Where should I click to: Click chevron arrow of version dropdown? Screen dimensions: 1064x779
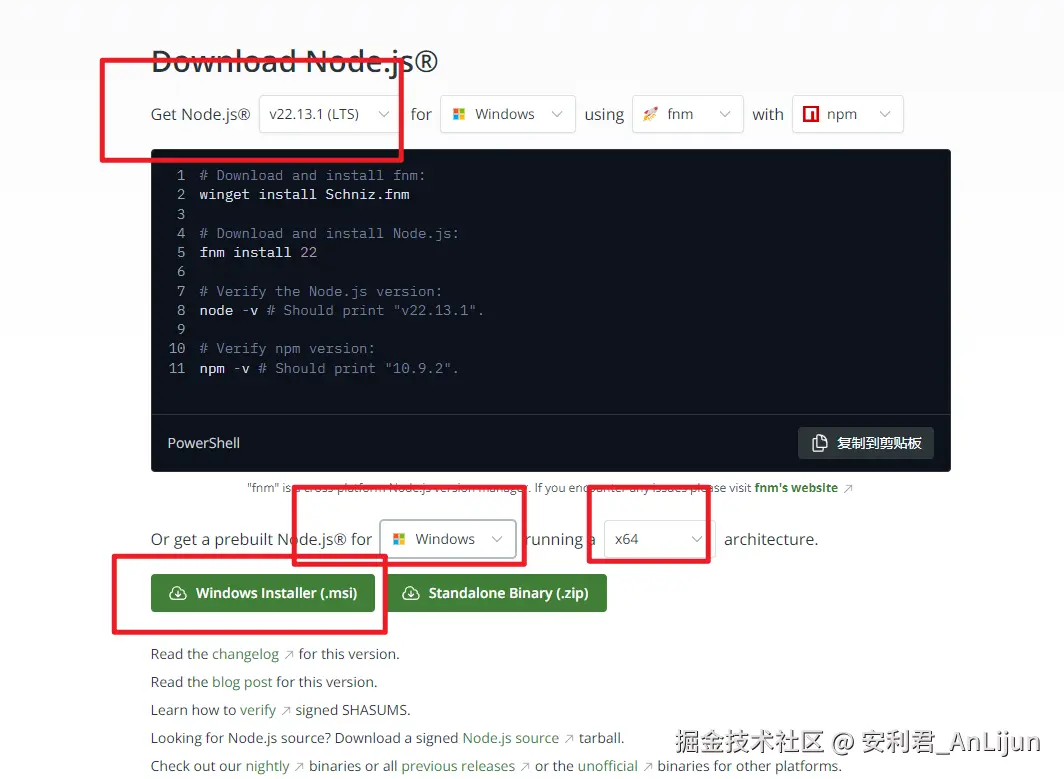coord(384,114)
